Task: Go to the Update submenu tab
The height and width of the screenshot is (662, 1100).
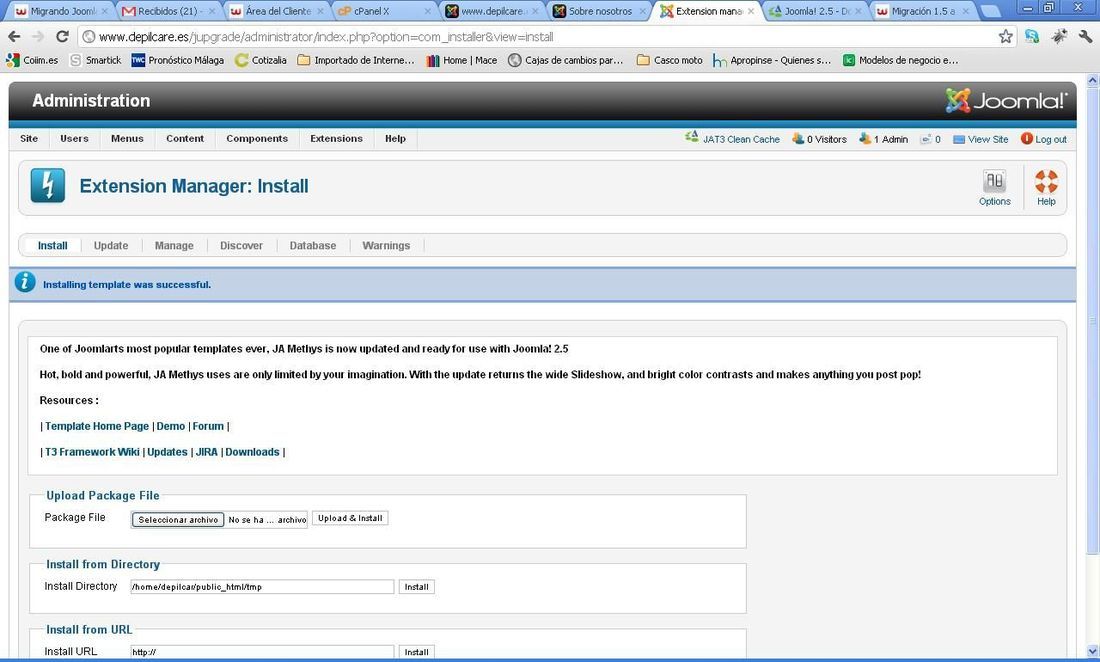Action: pos(111,245)
